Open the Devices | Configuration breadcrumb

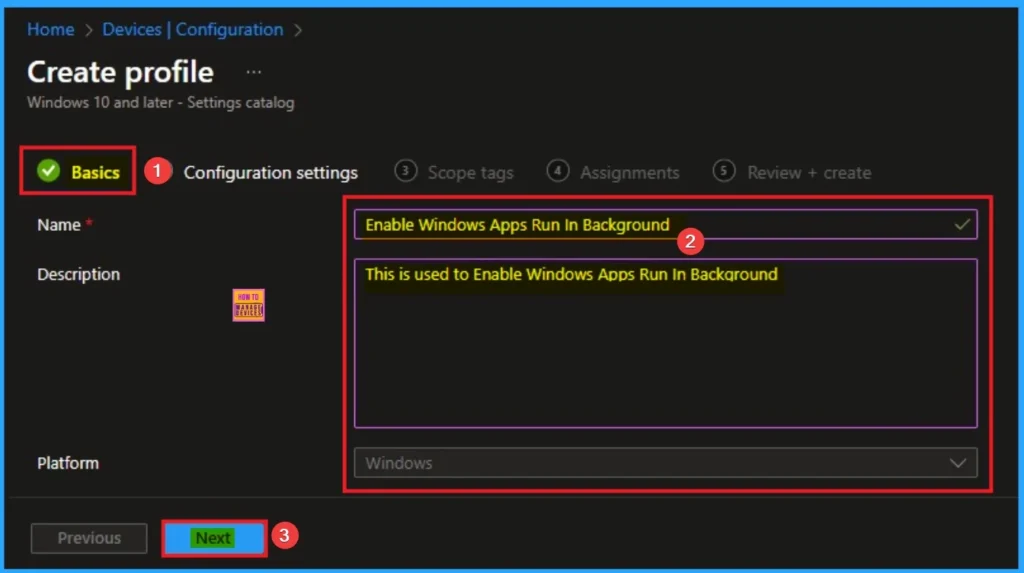(195, 30)
